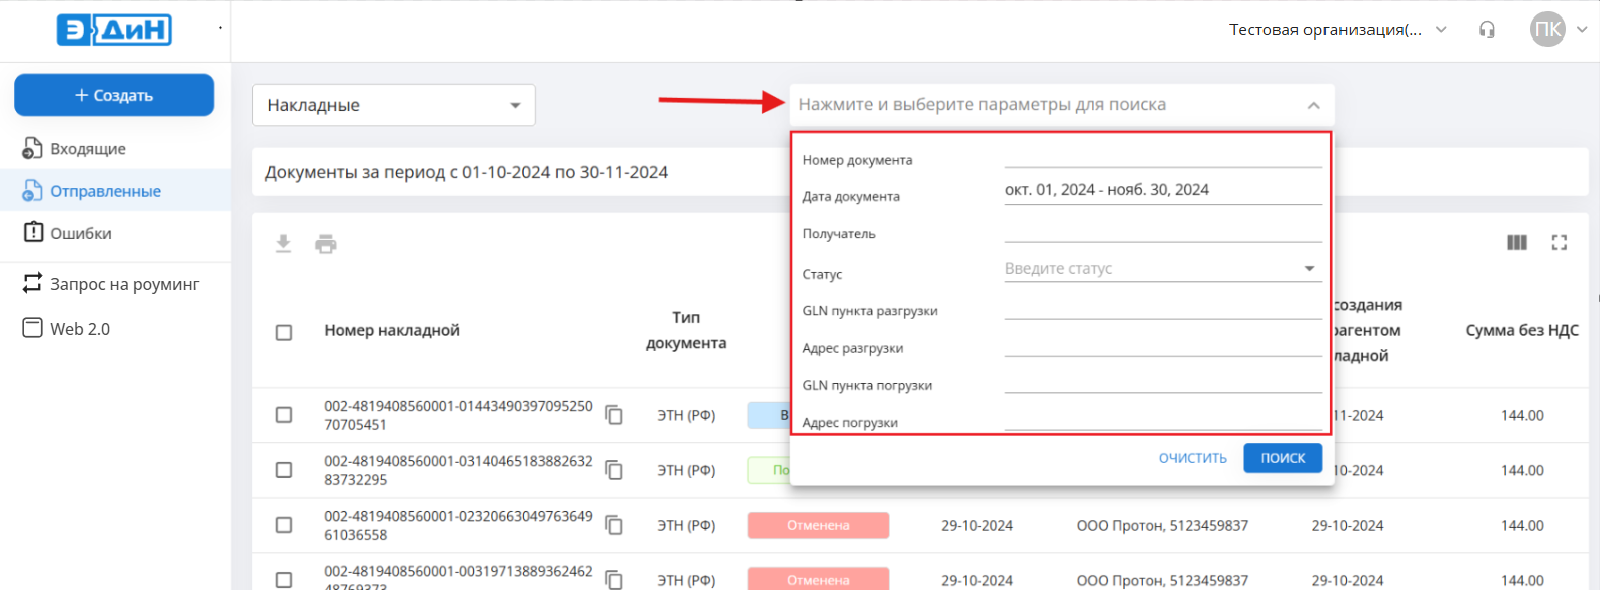Open the Накладные document type dropdown
Viewport: 1600px width, 590px height.
pyautogui.click(x=394, y=105)
